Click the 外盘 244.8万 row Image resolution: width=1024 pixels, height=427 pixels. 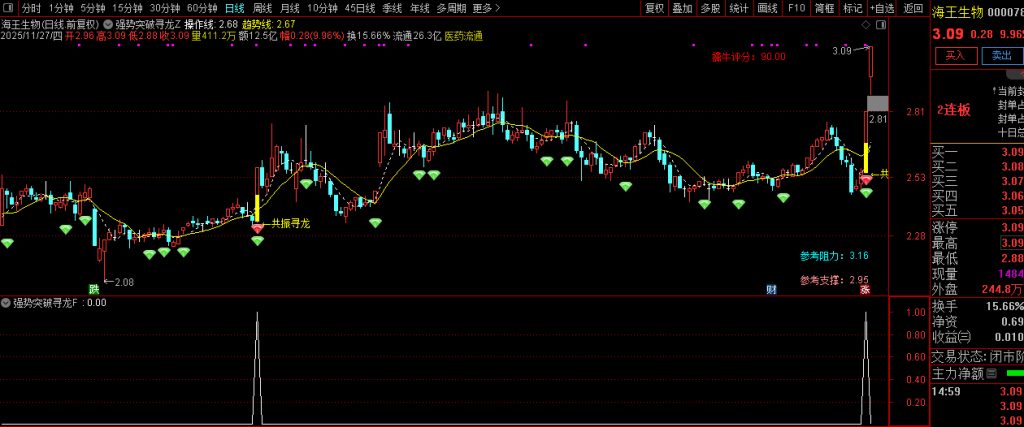point(977,289)
